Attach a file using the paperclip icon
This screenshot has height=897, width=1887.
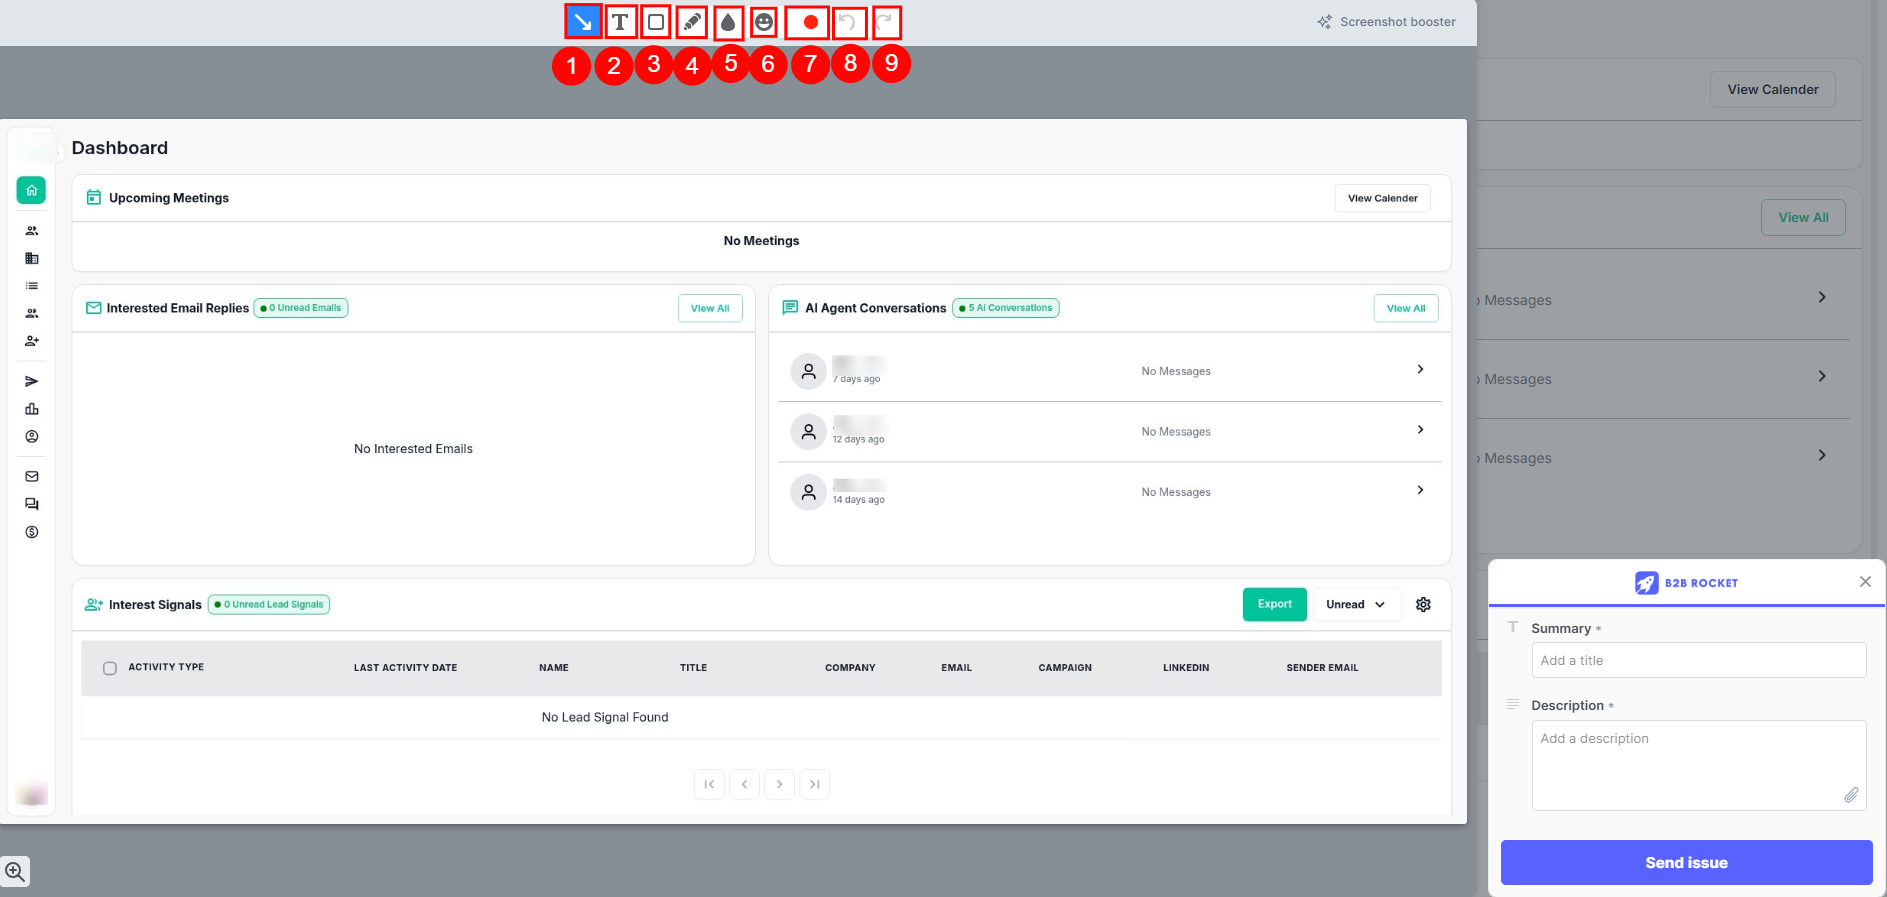[x=1851, y=795]
